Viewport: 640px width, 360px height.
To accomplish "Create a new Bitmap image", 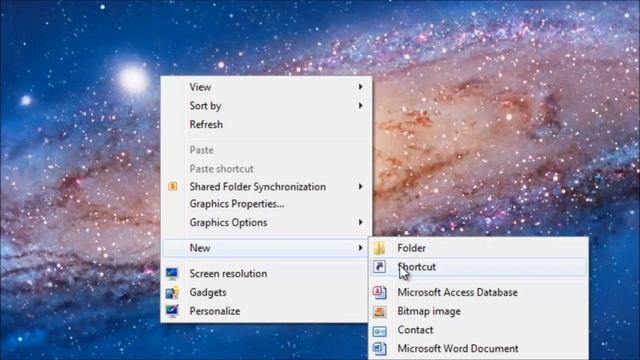I will [x=478, y=311].
